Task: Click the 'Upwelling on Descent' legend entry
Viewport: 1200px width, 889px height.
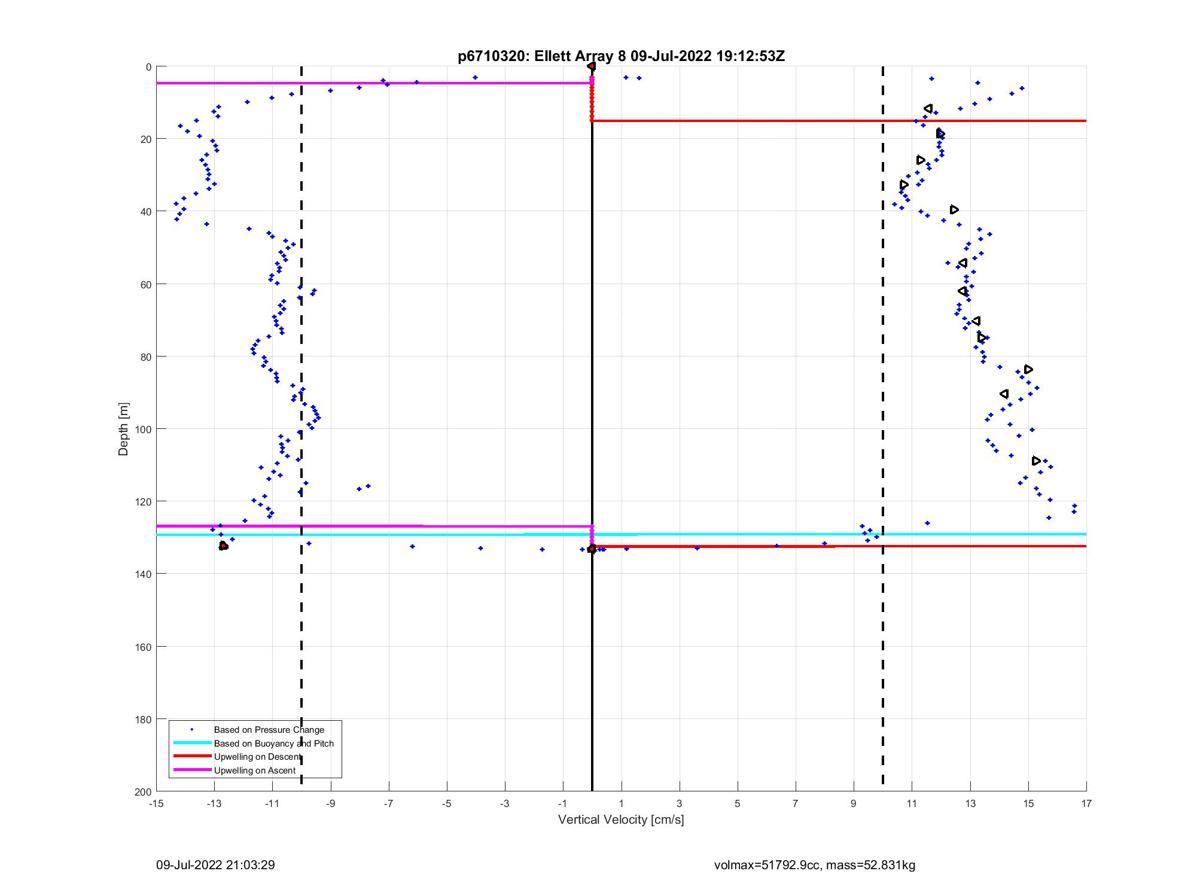Action: point(258,757)
